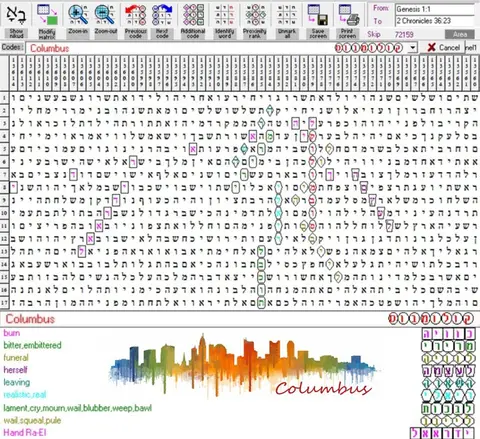Go to the Previous code
The width and height of the screenshot is (480, 439).
point(135,21)
